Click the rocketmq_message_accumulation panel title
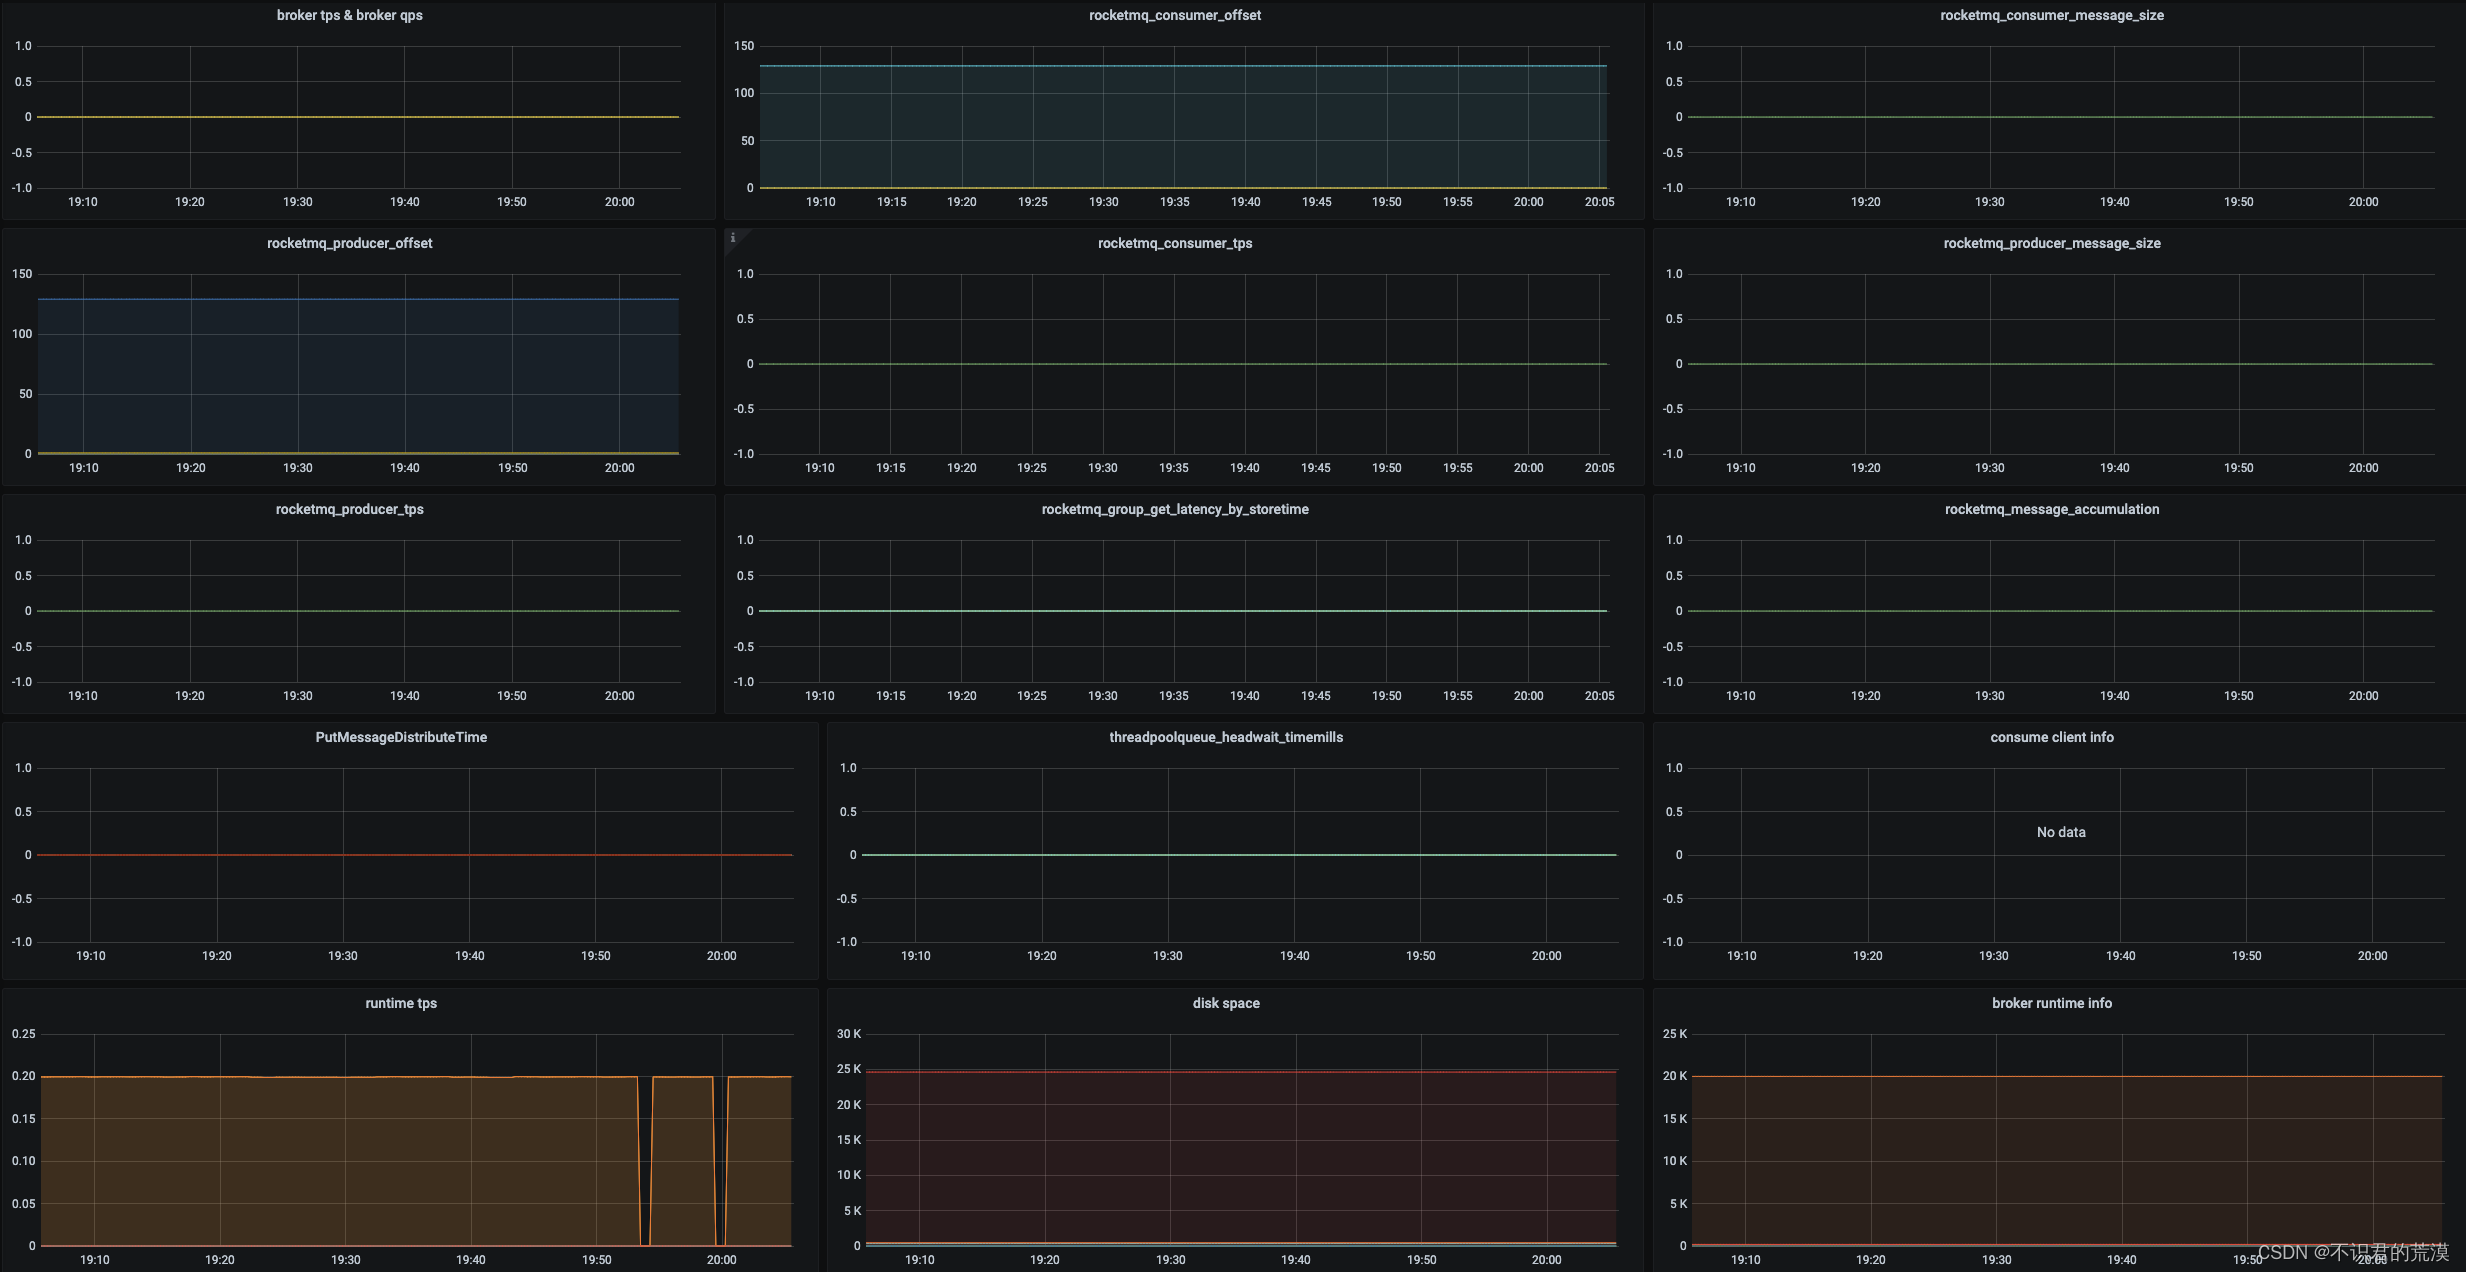2466x1272 pixels. click(2051, 509)
